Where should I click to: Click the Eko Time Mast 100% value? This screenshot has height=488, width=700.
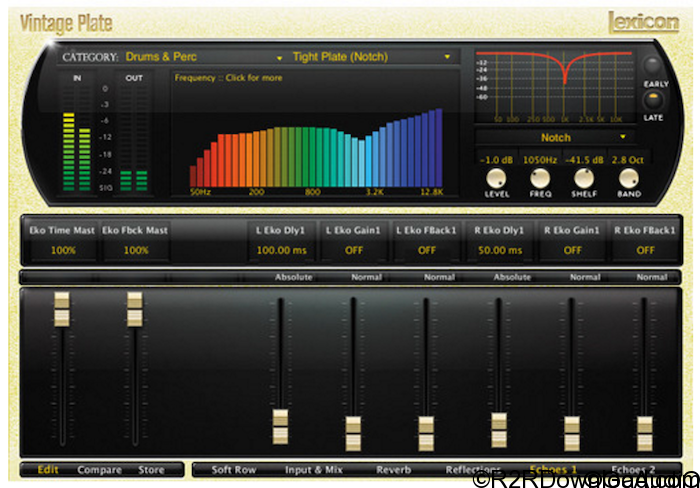coord(63,250)
